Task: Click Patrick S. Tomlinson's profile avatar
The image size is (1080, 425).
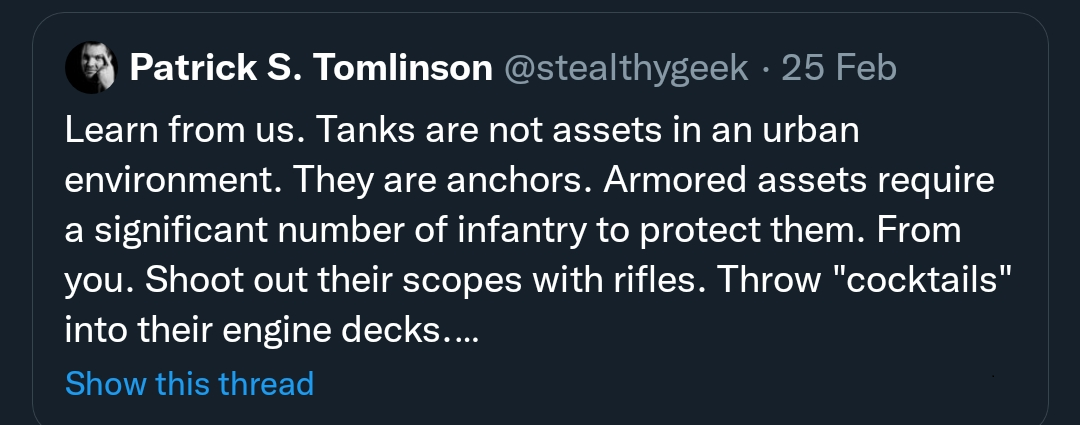Action: coord(91,68)
